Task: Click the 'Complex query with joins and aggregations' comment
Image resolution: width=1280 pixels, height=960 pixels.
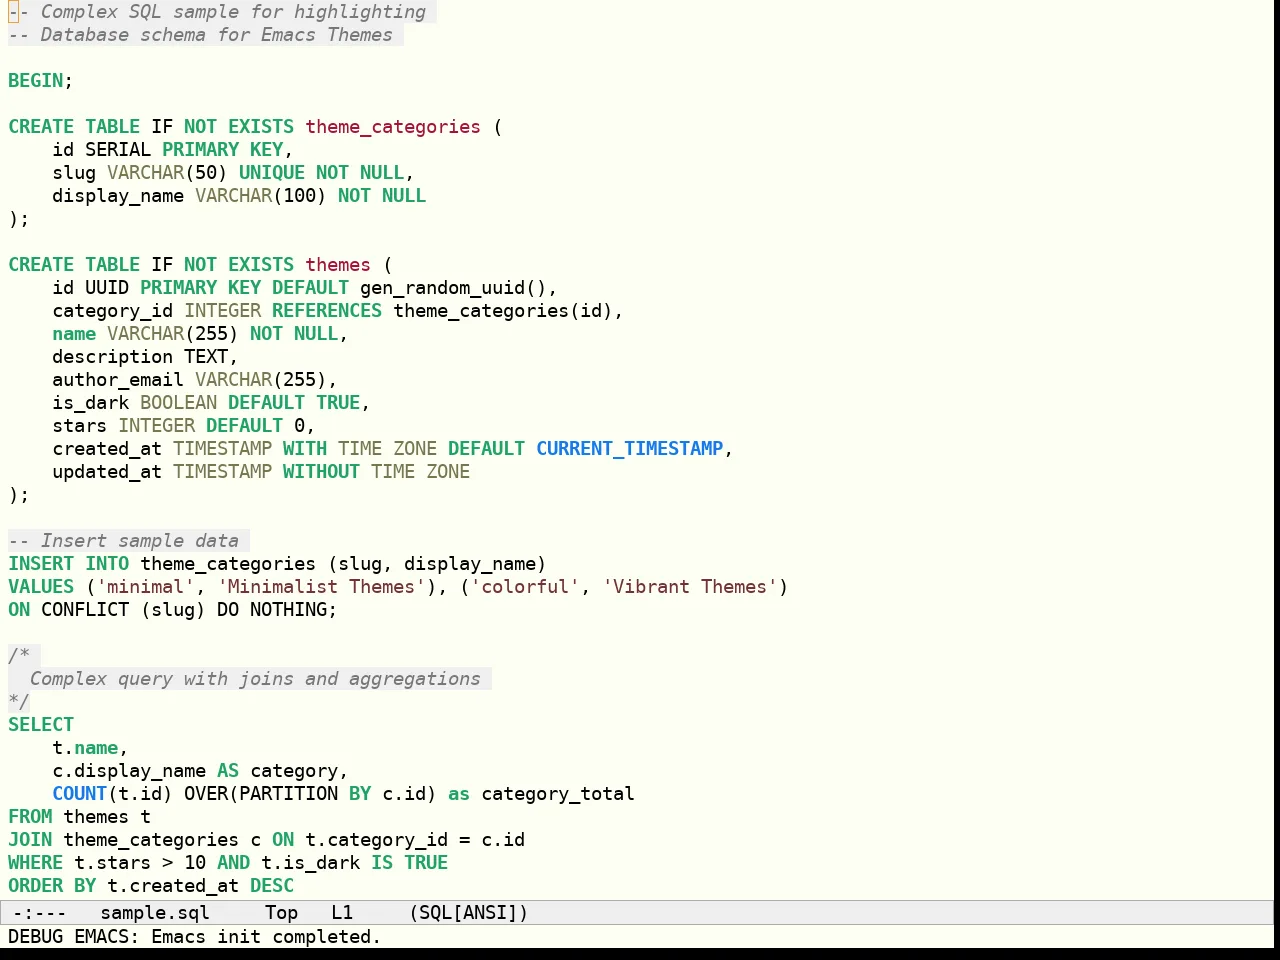Action: pos(255,679)
